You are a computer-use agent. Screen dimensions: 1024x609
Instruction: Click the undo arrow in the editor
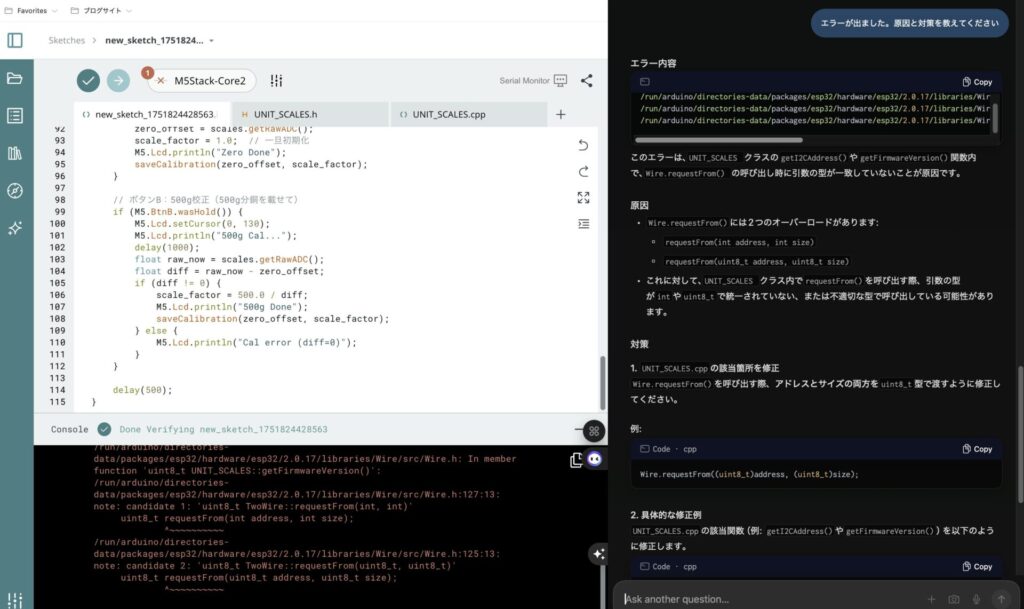click(x=583, y=145)
